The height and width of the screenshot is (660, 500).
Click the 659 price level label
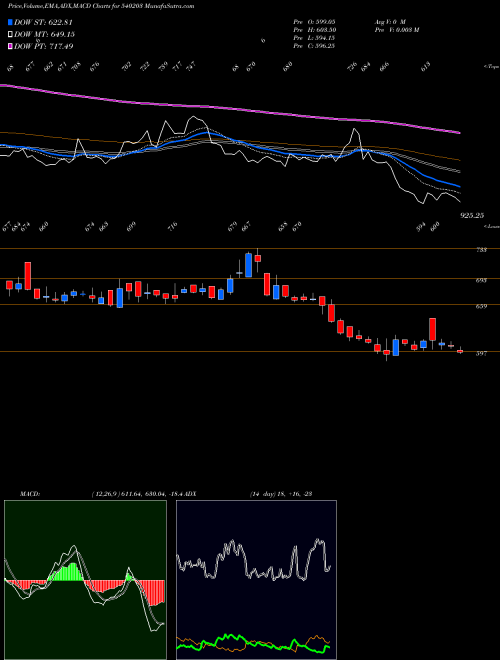click(x=481, y=306)
